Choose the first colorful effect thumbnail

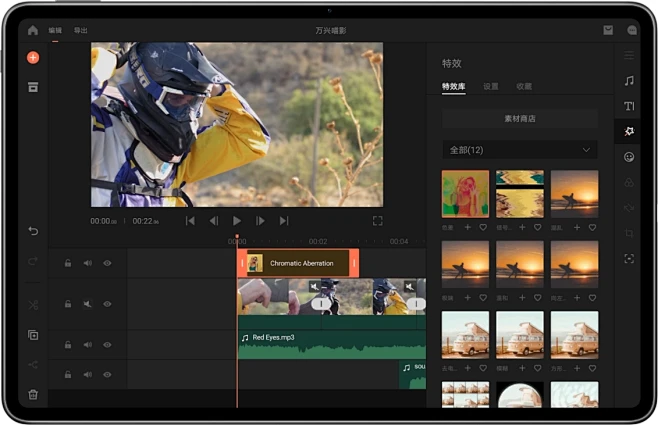465,194
